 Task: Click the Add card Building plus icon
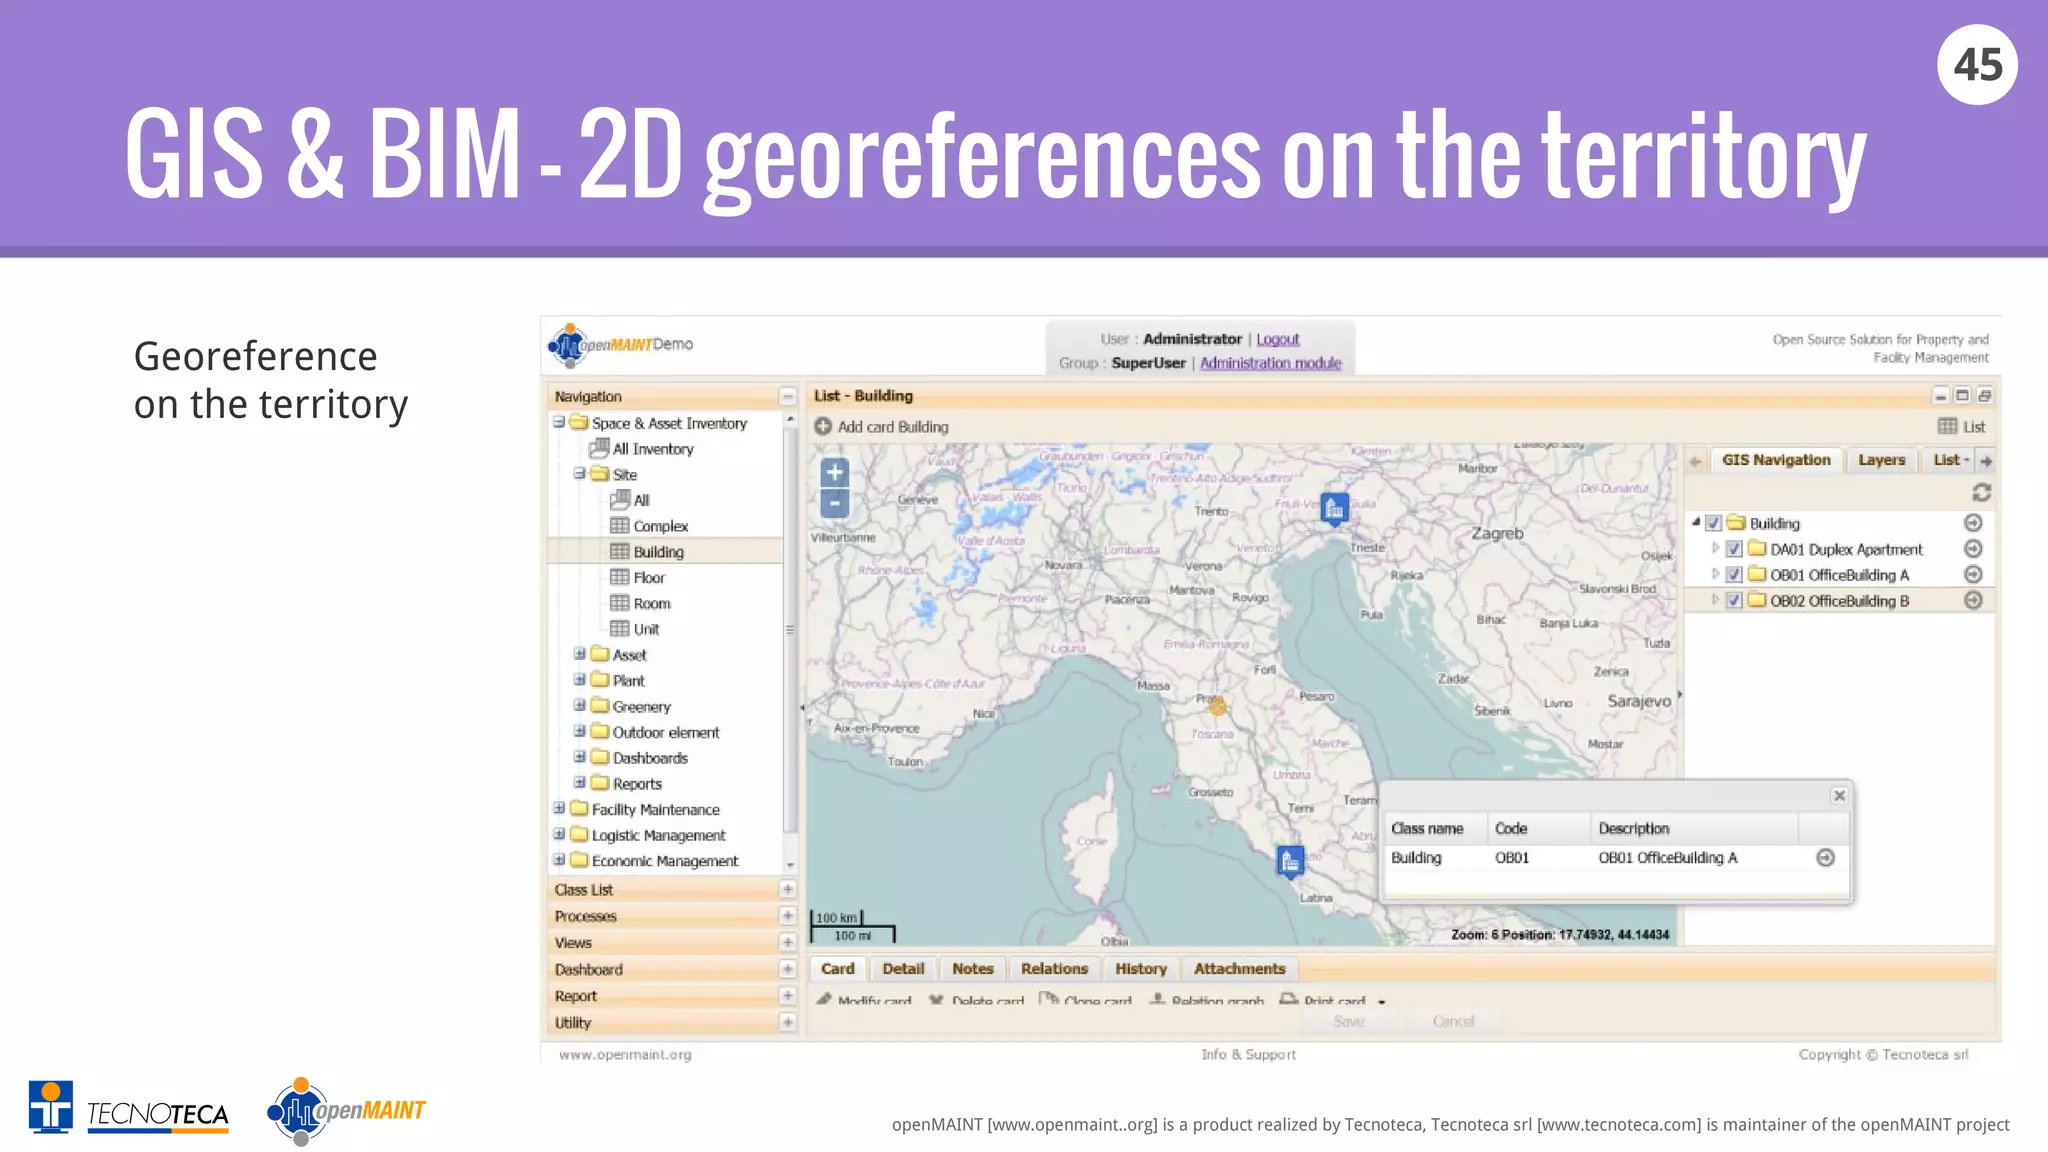pos(823,426)
